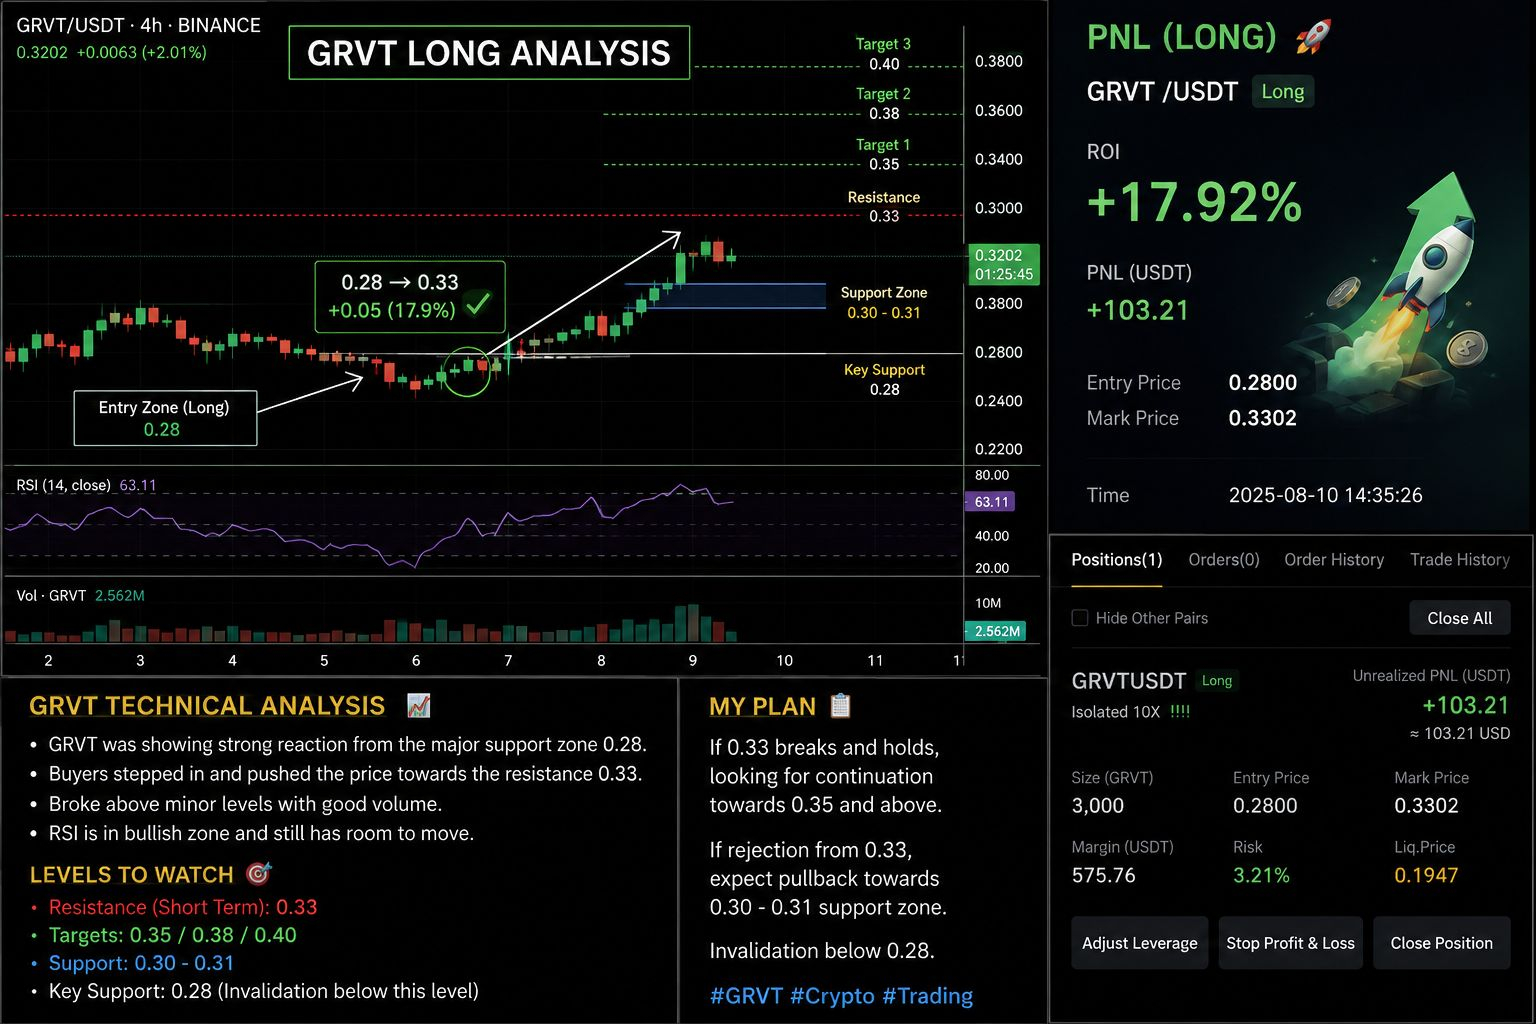Viewport: 1536px width, 1024px height.
Task: Click the Long tag beside GRVTUSDT
Action: click(1217, 681)
